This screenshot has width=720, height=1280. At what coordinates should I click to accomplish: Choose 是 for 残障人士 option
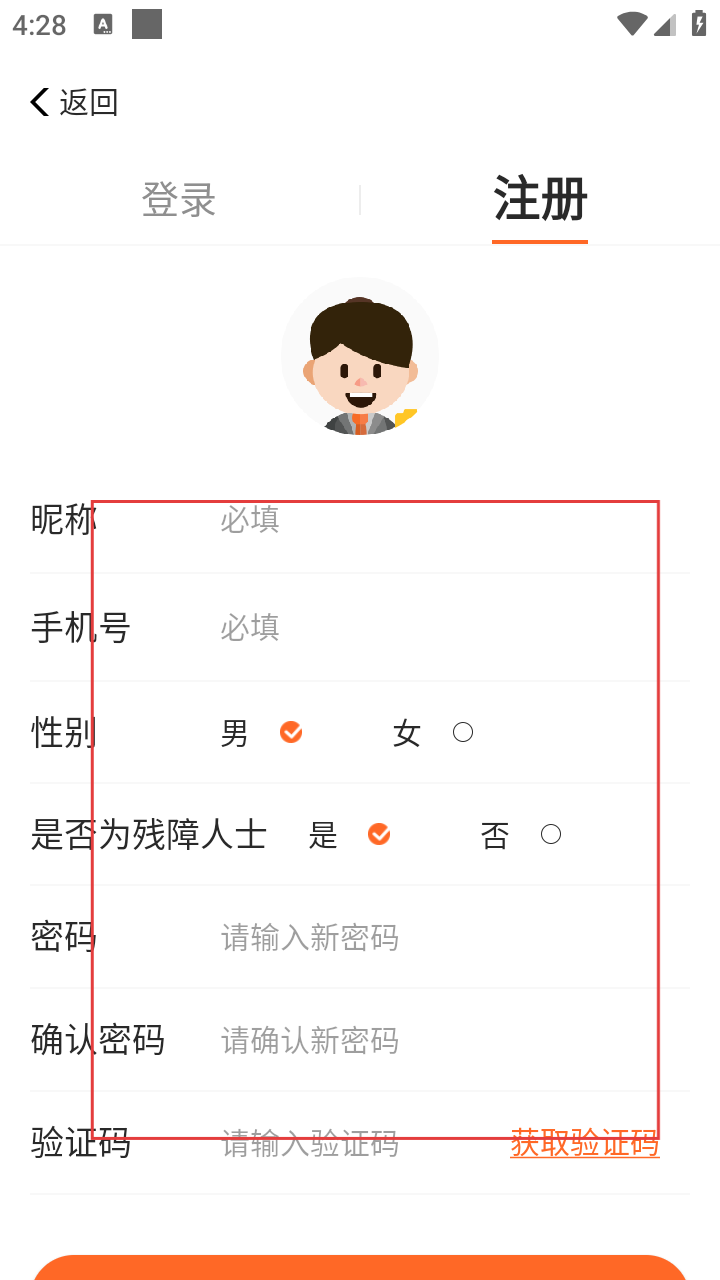pos(379,834)
